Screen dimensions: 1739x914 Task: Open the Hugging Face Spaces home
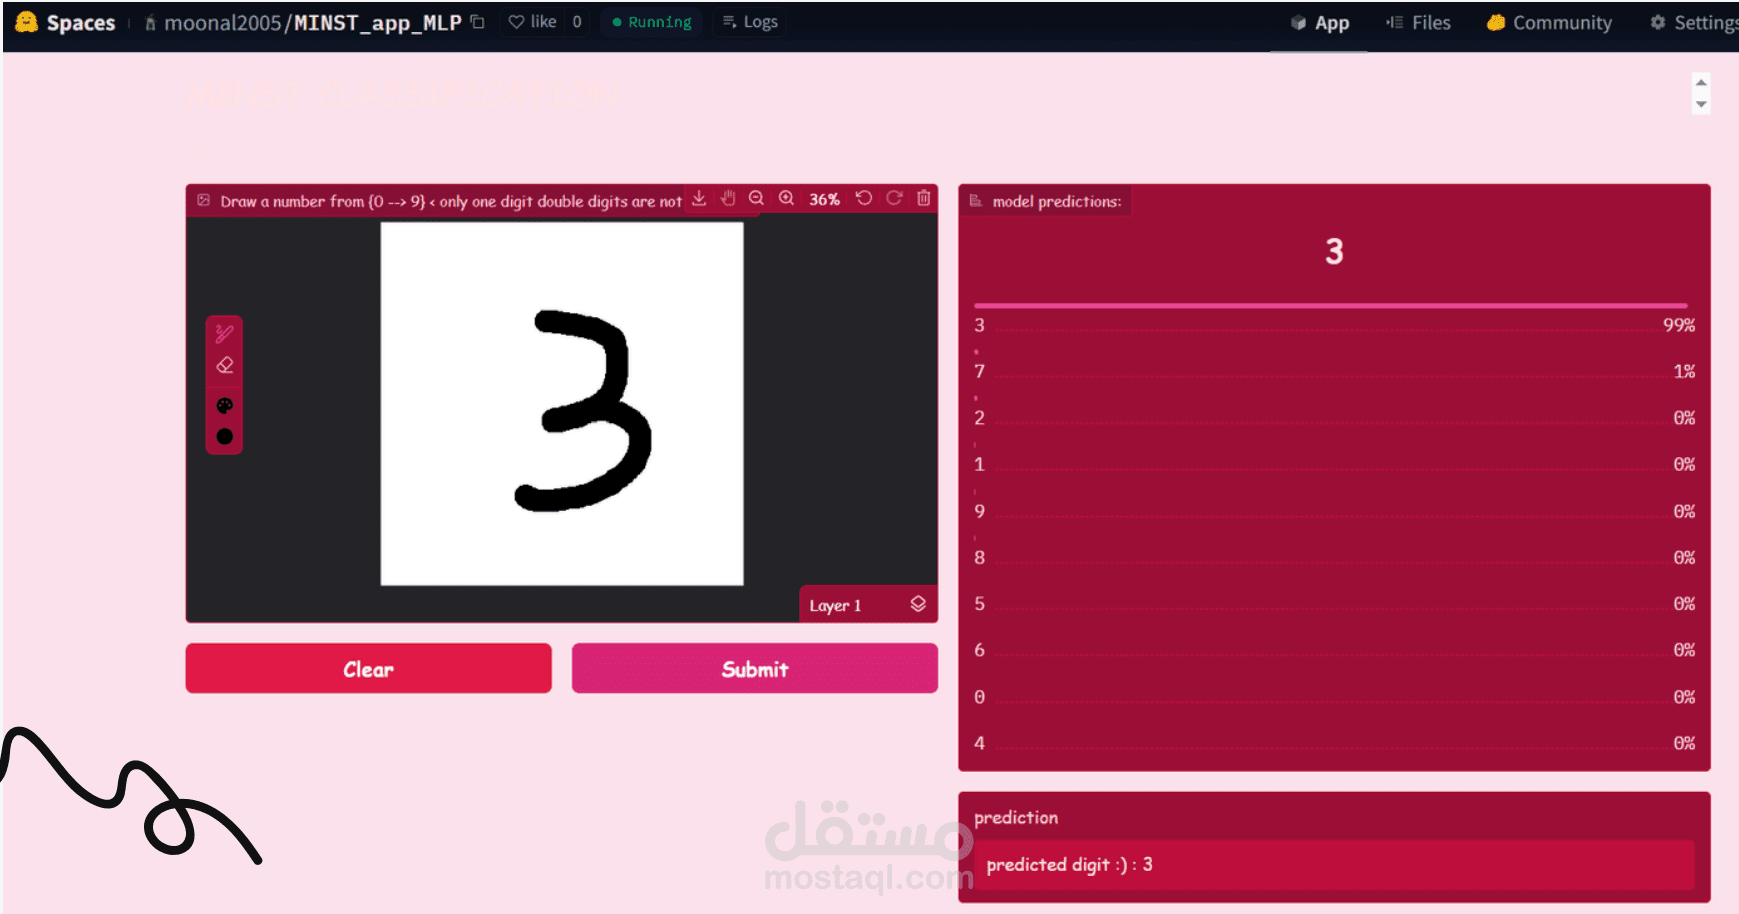tap(66, 22)
